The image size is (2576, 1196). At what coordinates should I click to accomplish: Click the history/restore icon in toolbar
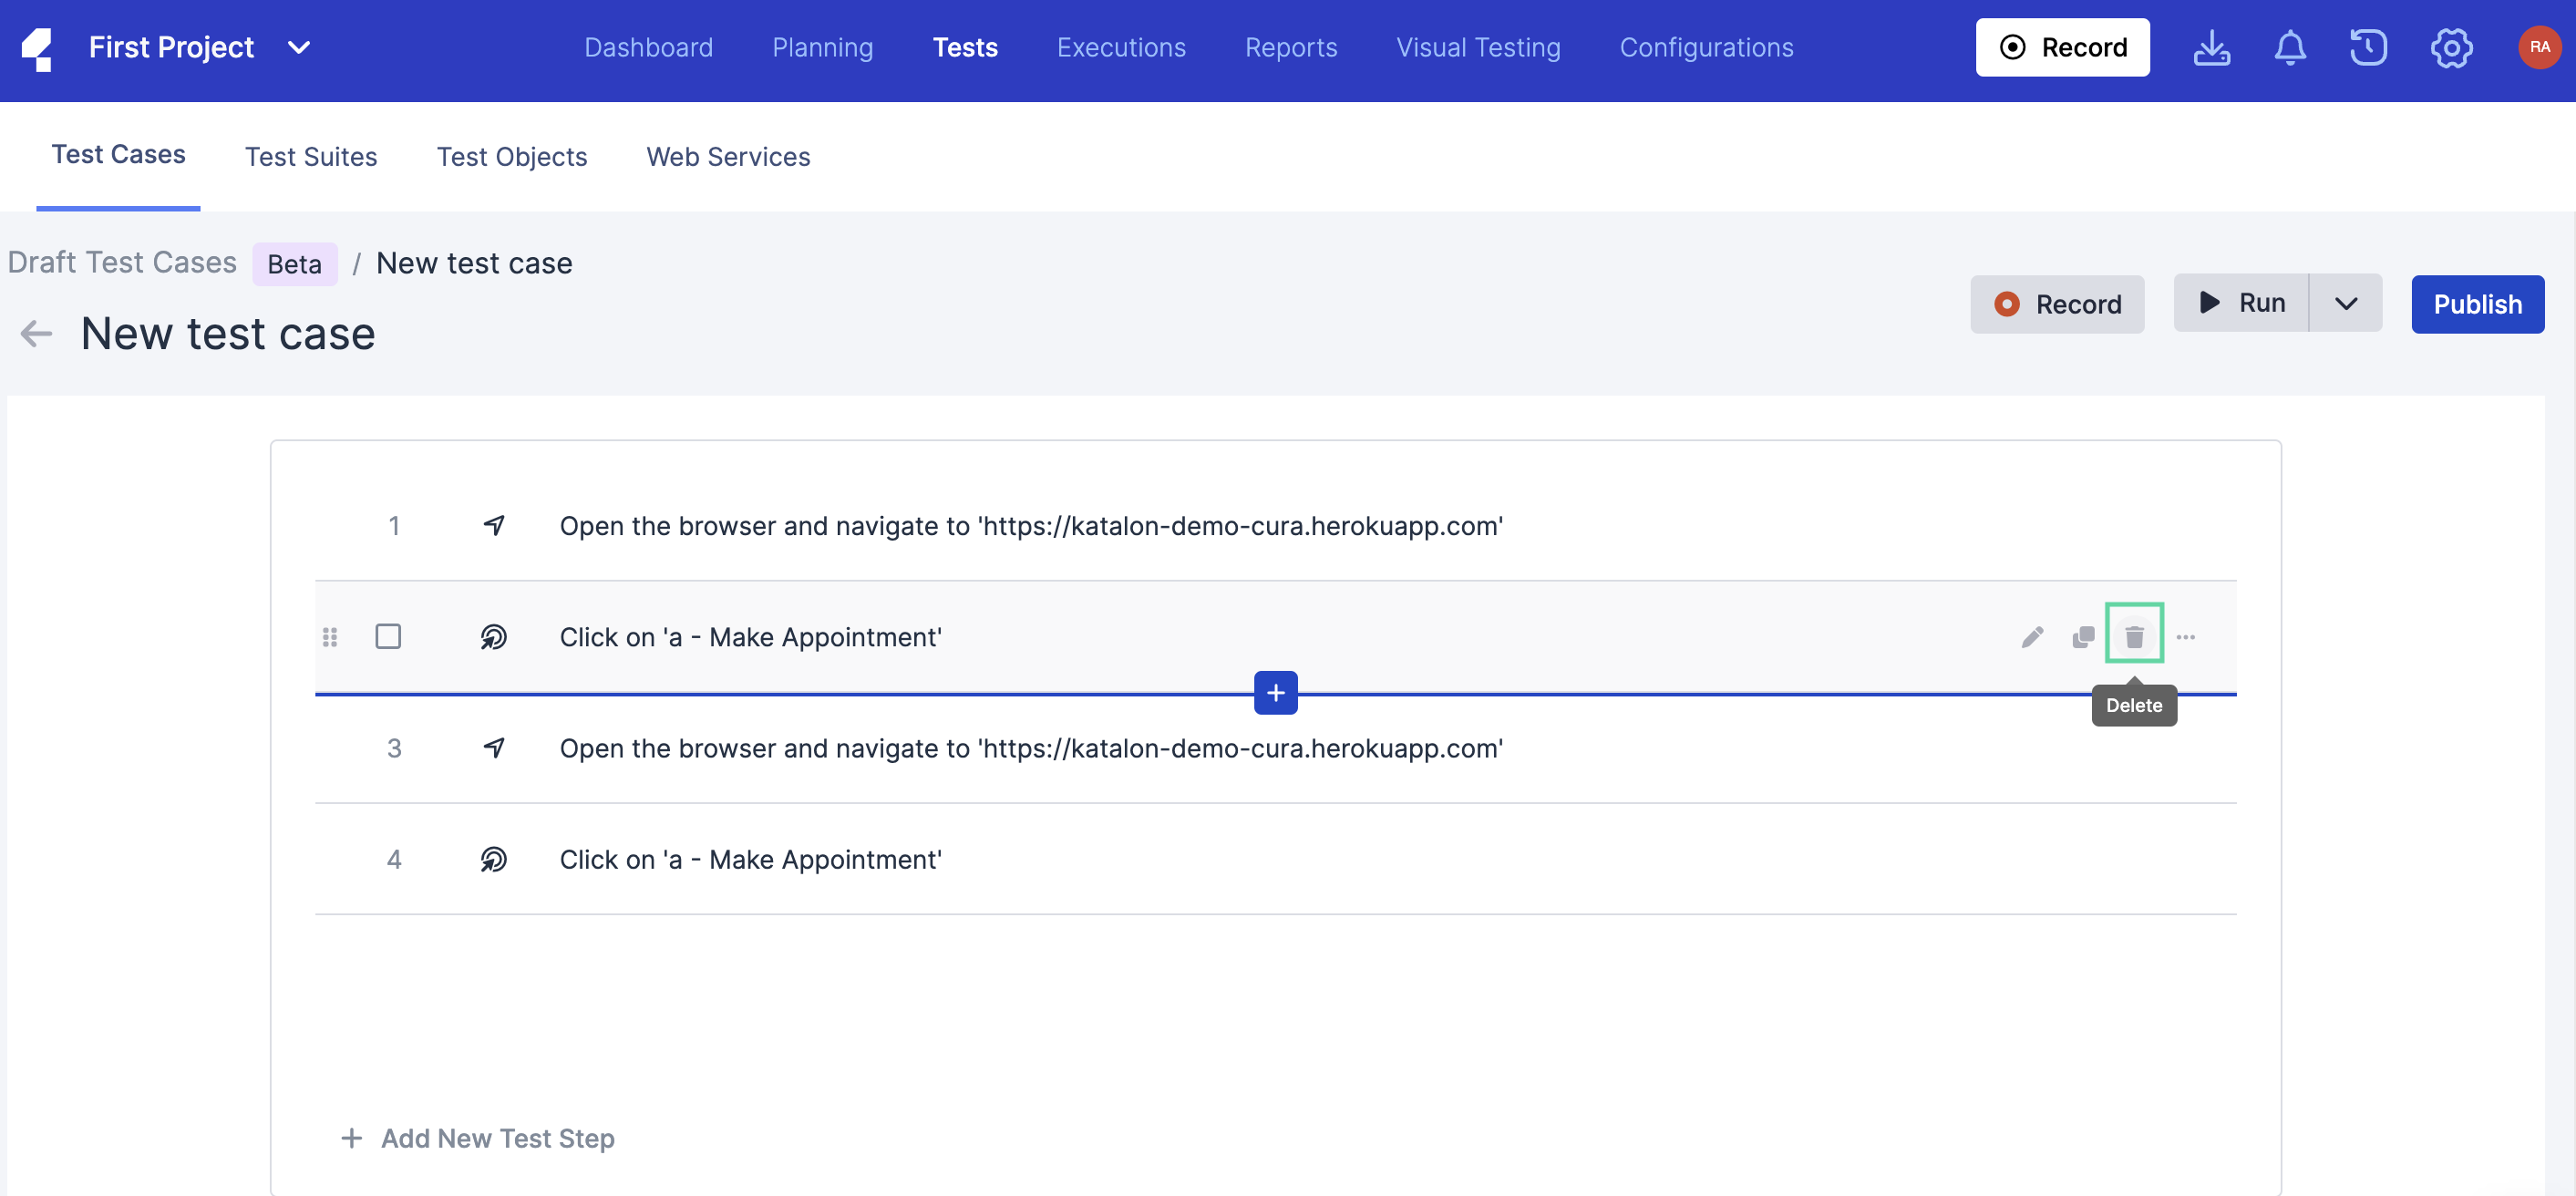point(2369,47)
